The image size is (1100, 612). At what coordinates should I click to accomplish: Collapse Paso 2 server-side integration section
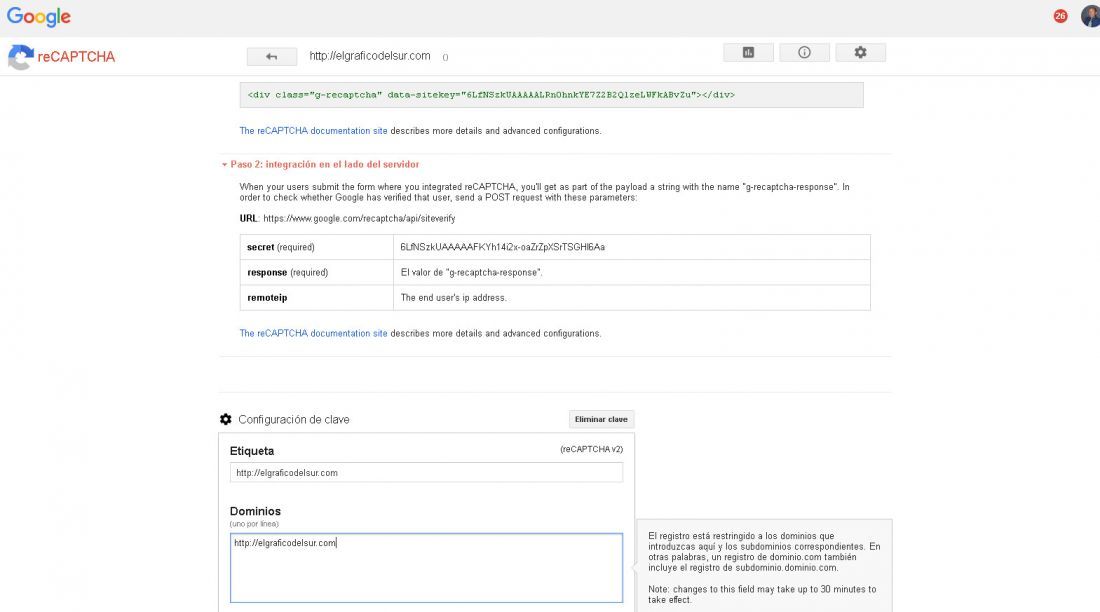(321, 164)
